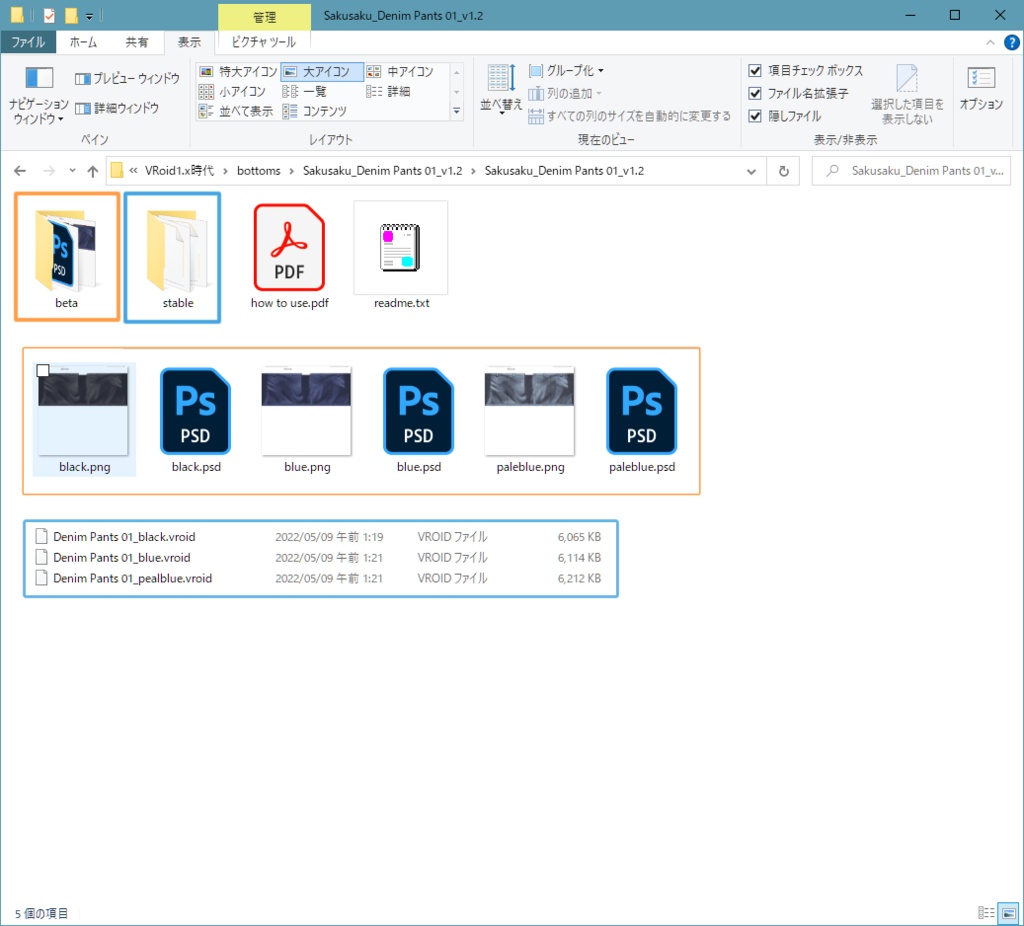Open the ファイル menu tab
Screen dimensions: 1024x926
28,42
